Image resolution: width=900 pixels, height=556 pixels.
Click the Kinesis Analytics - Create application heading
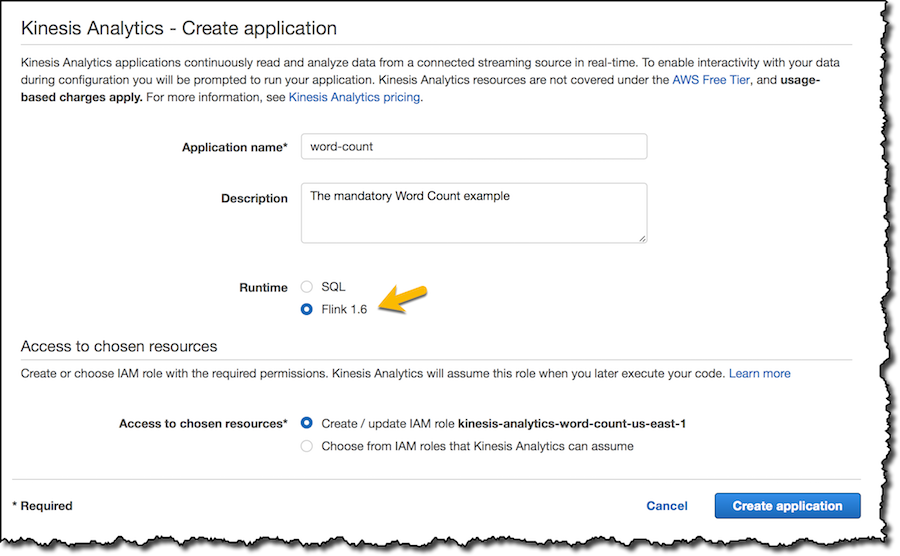tap(179, 28)
